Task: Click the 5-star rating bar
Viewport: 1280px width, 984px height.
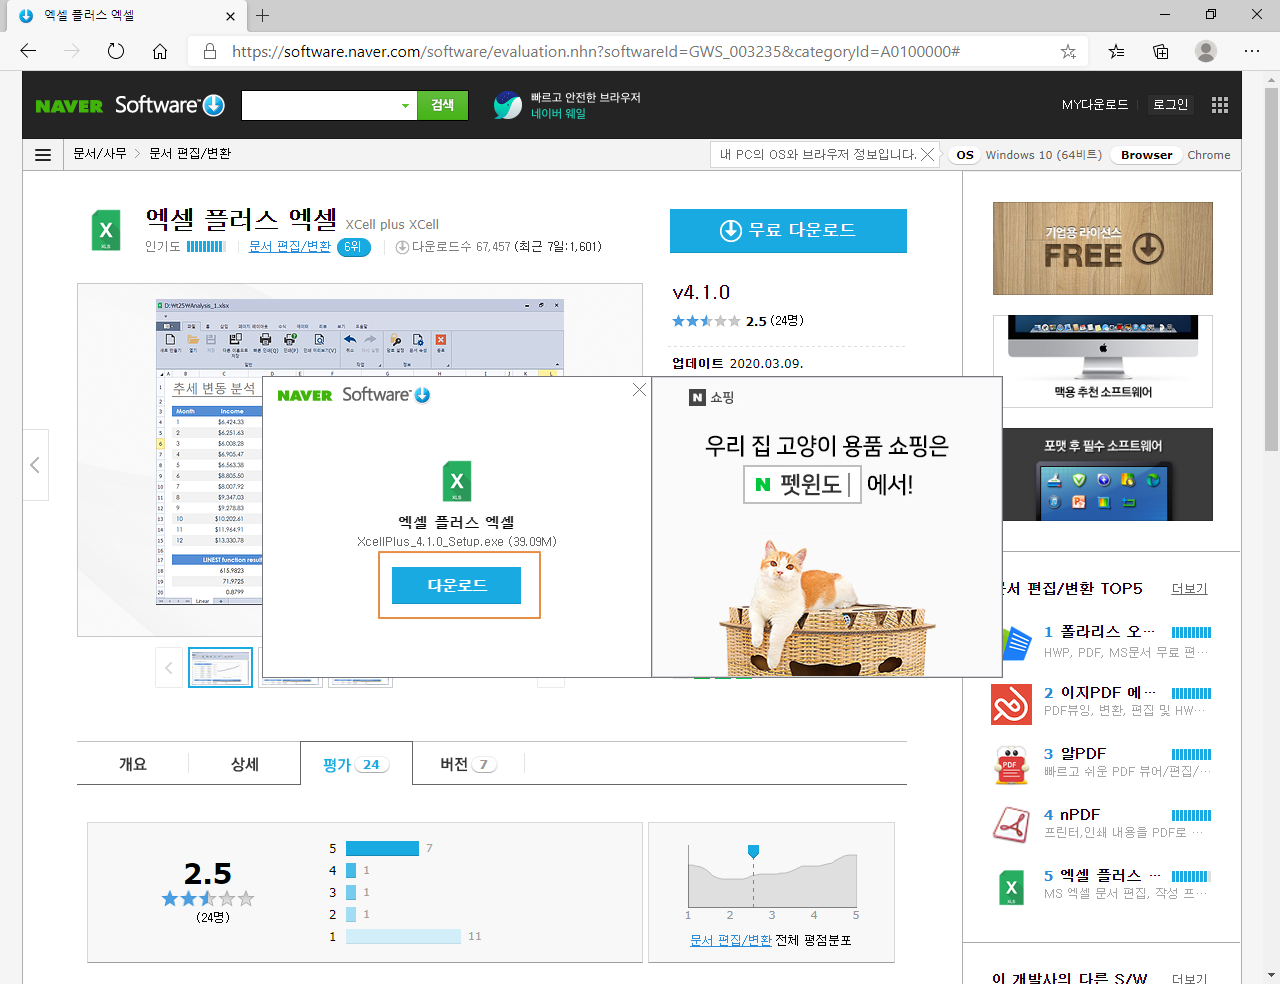Action: pos(383,848)
